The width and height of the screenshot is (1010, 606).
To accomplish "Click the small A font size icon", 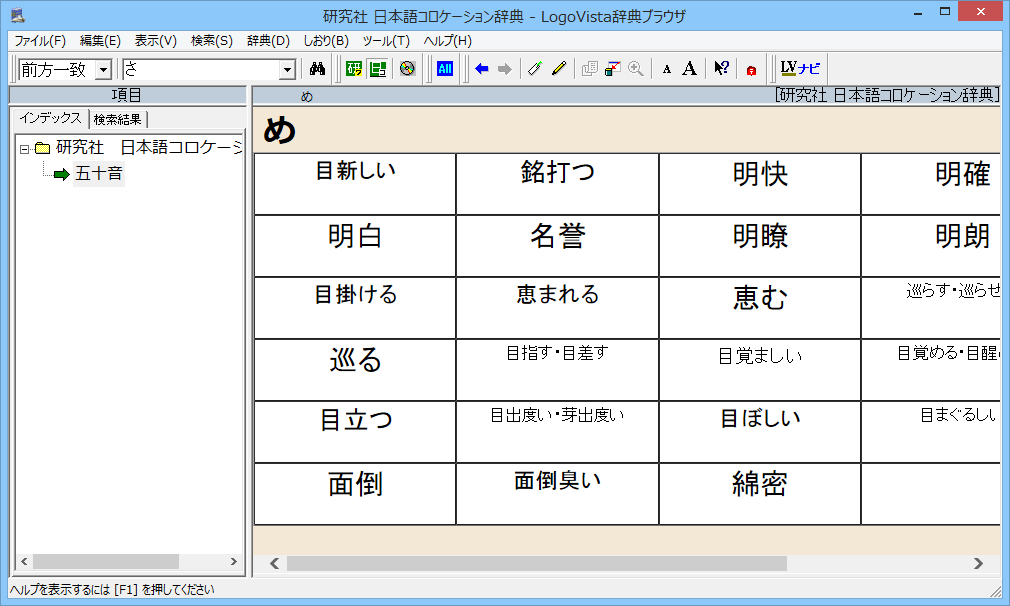I will click(667, 69).
